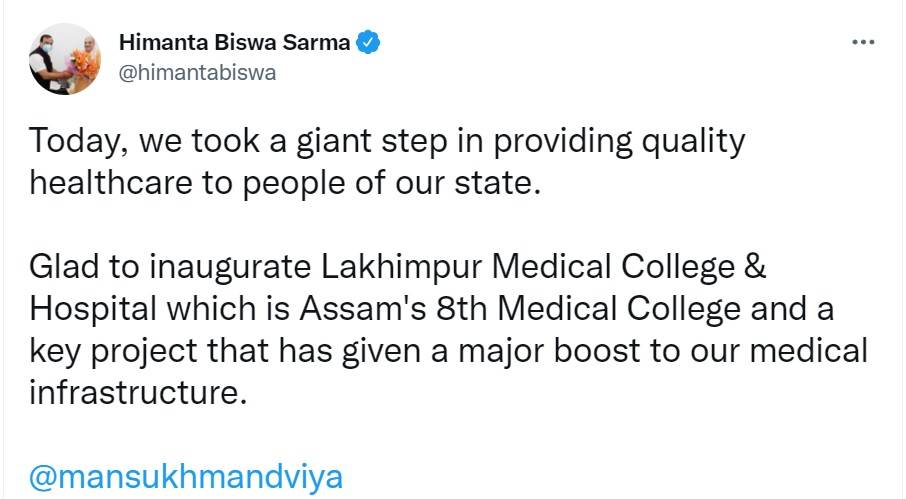Screen dimensions: 906x499
Task: Open Himanta Biswa Sarma's profile picture
Action: (x=64, y=58)
